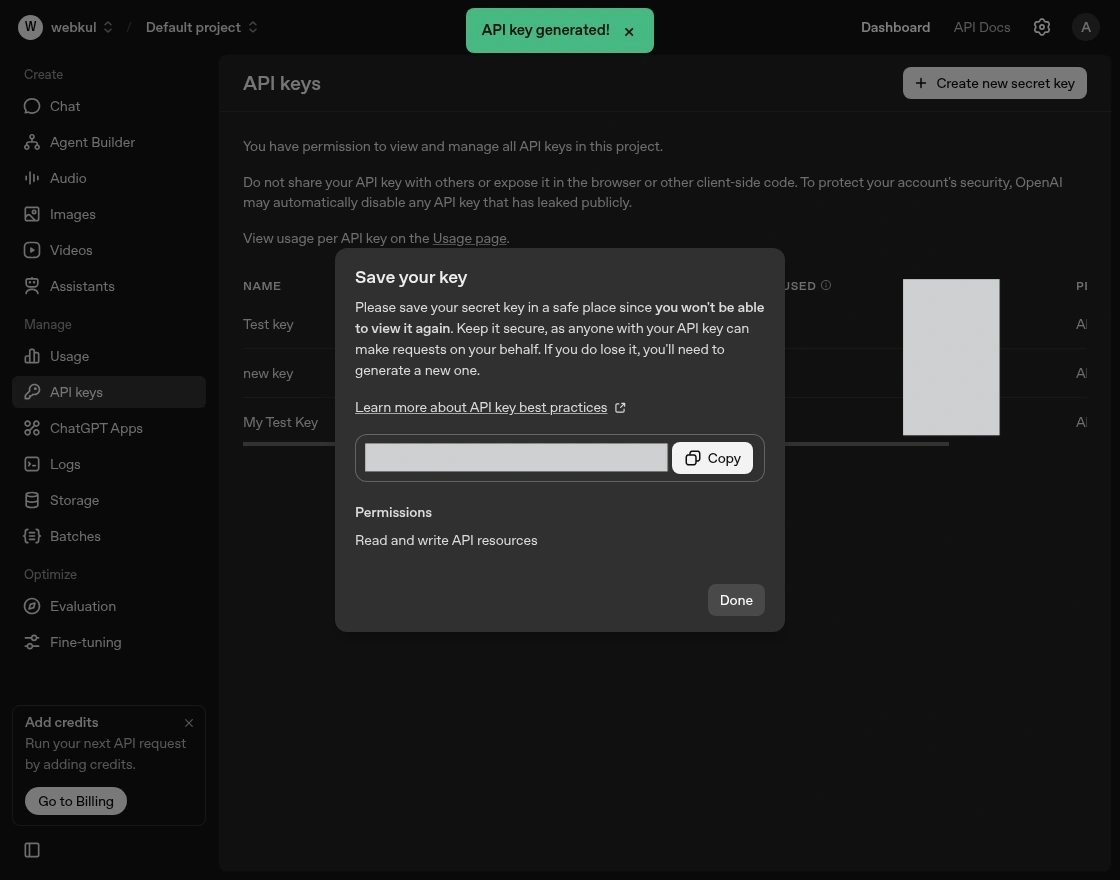The height and width of the screenshot is (880, 1120).
Task: Click the settings gear icon
Action: click(x=1041, y=27)
